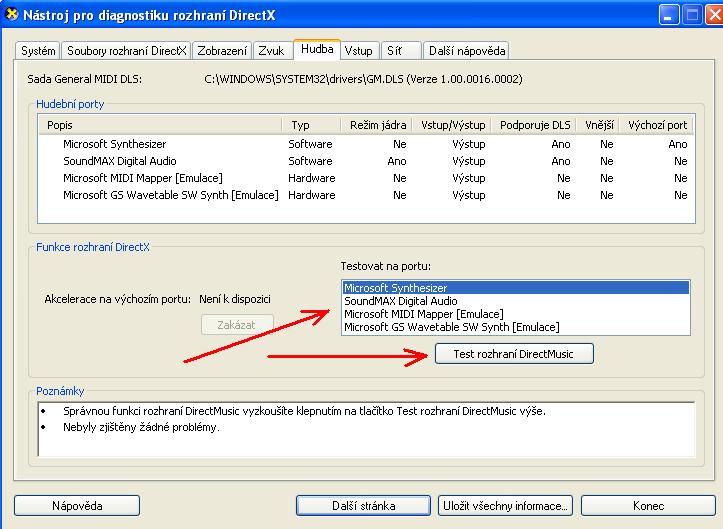Viewport: 723px width, 529px height.
Task: Select Microsoft GS Wavetable SW Synth ports row
Action: [x=366, y=195]
